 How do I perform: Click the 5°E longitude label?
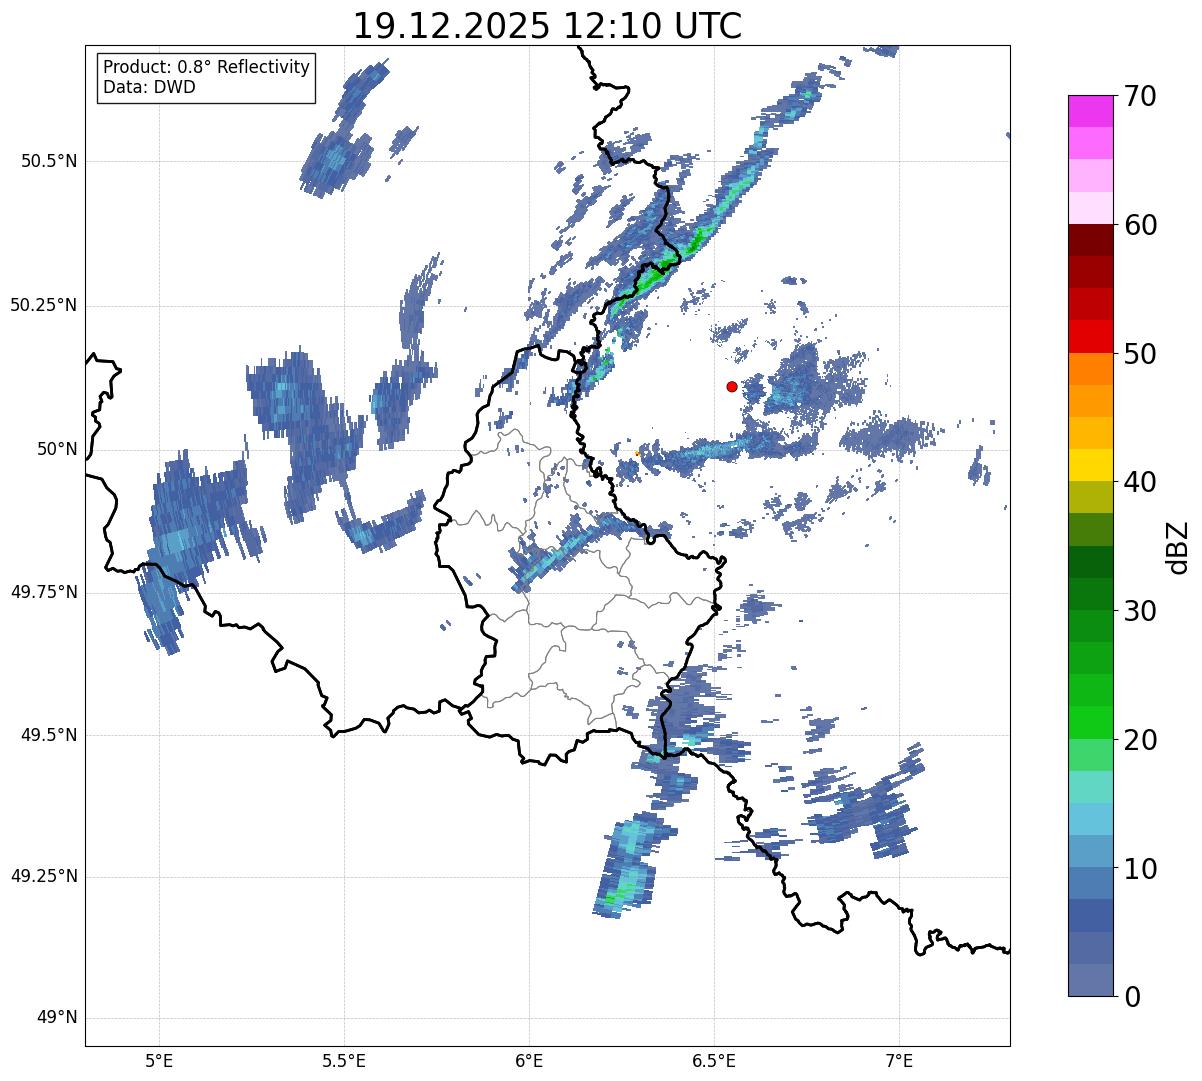point(159,1060)
